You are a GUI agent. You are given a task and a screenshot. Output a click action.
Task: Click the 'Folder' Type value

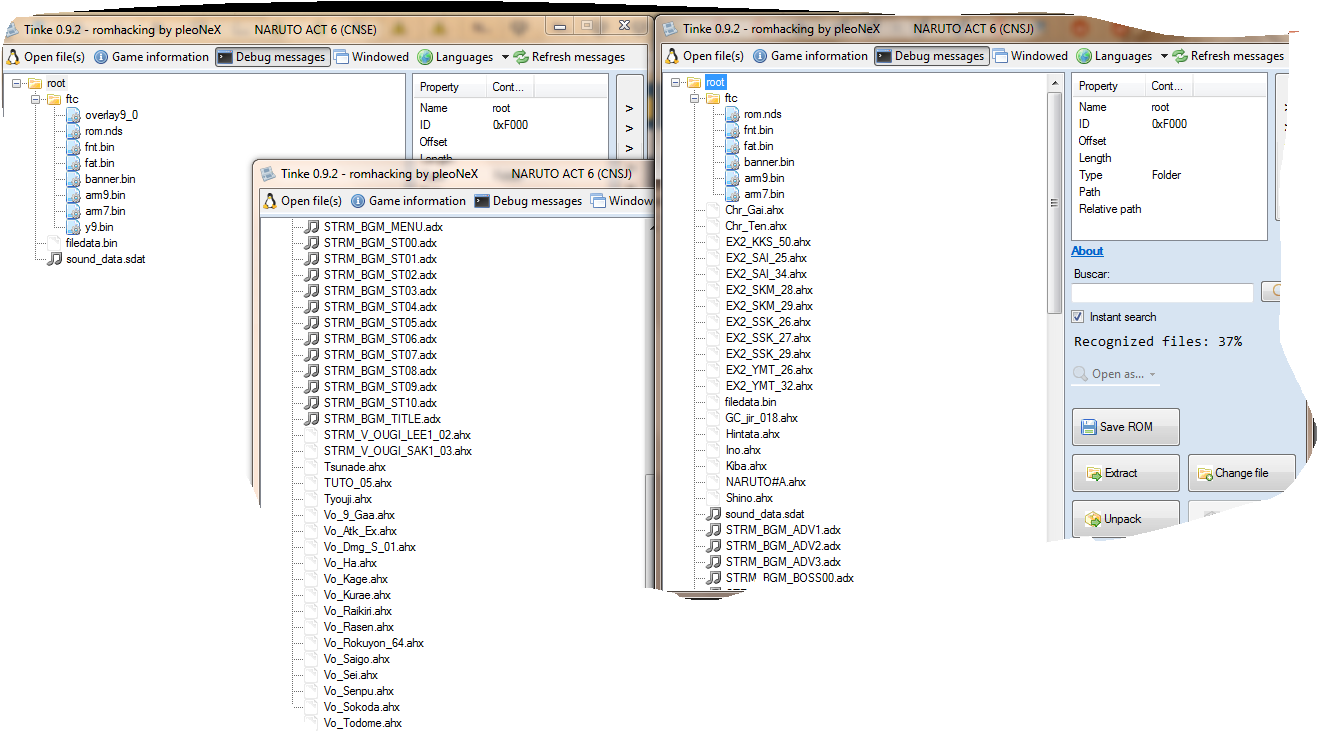coord(1166,175)
